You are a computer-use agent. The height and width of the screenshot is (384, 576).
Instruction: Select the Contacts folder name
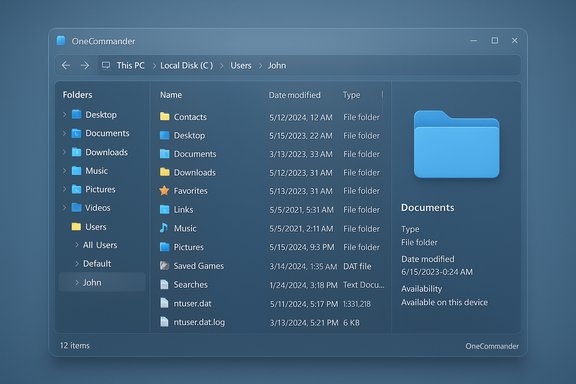190,117
